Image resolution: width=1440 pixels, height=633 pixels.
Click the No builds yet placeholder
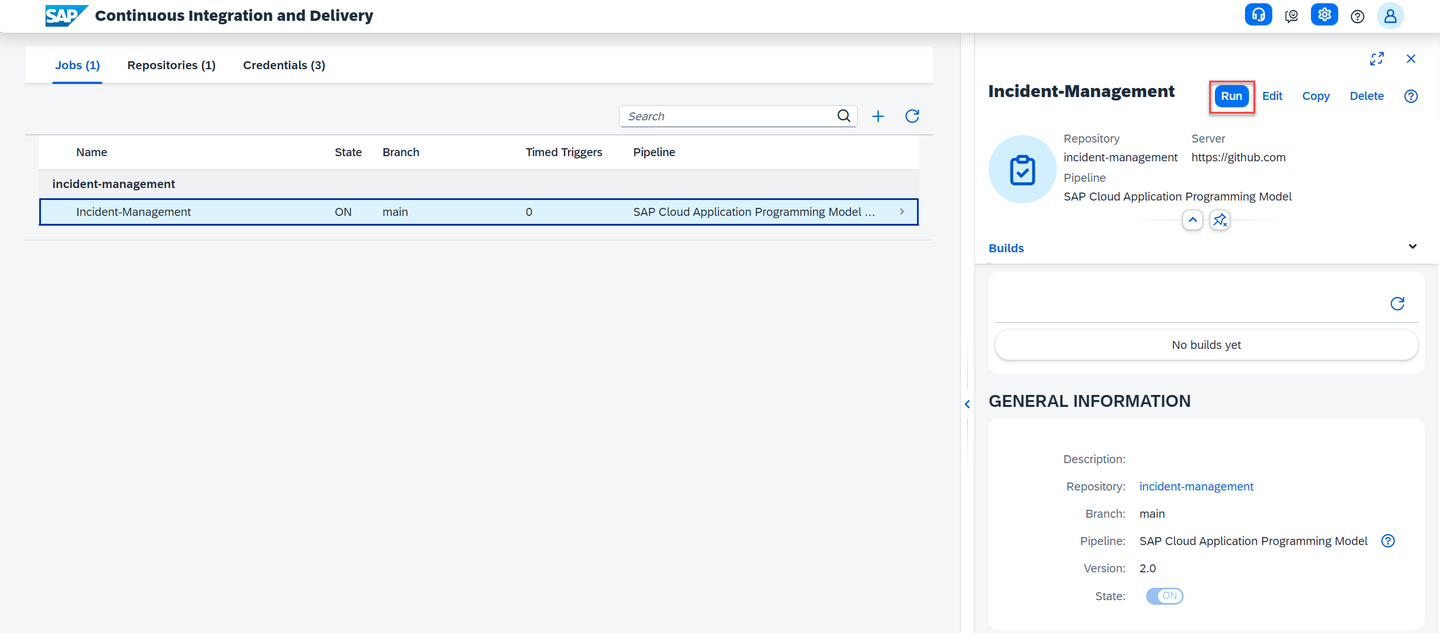coord(1206,345)
